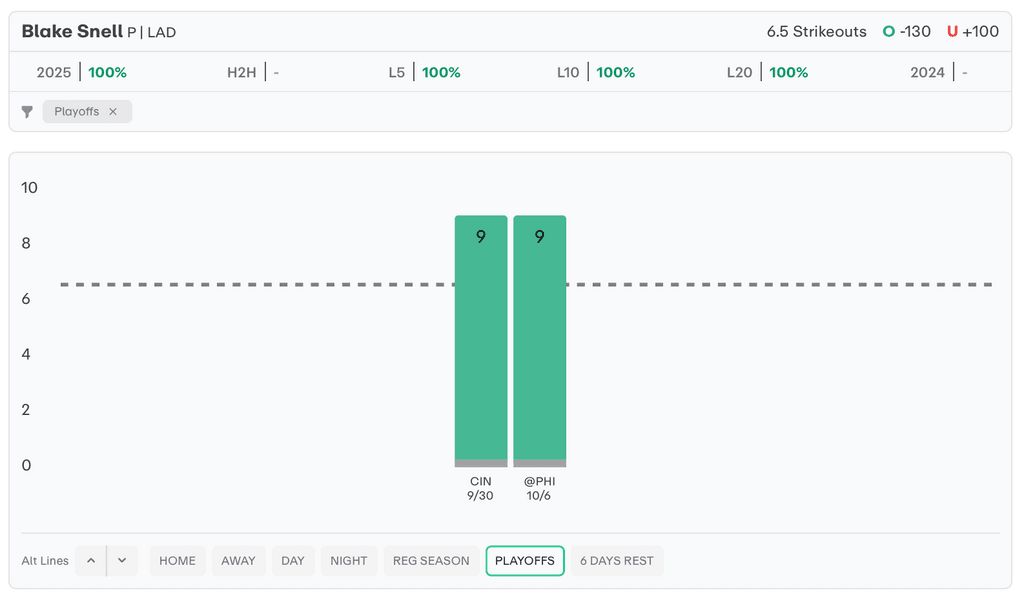
Task: Open the 2025 season stat tab
Action: [x=81, y=73]
